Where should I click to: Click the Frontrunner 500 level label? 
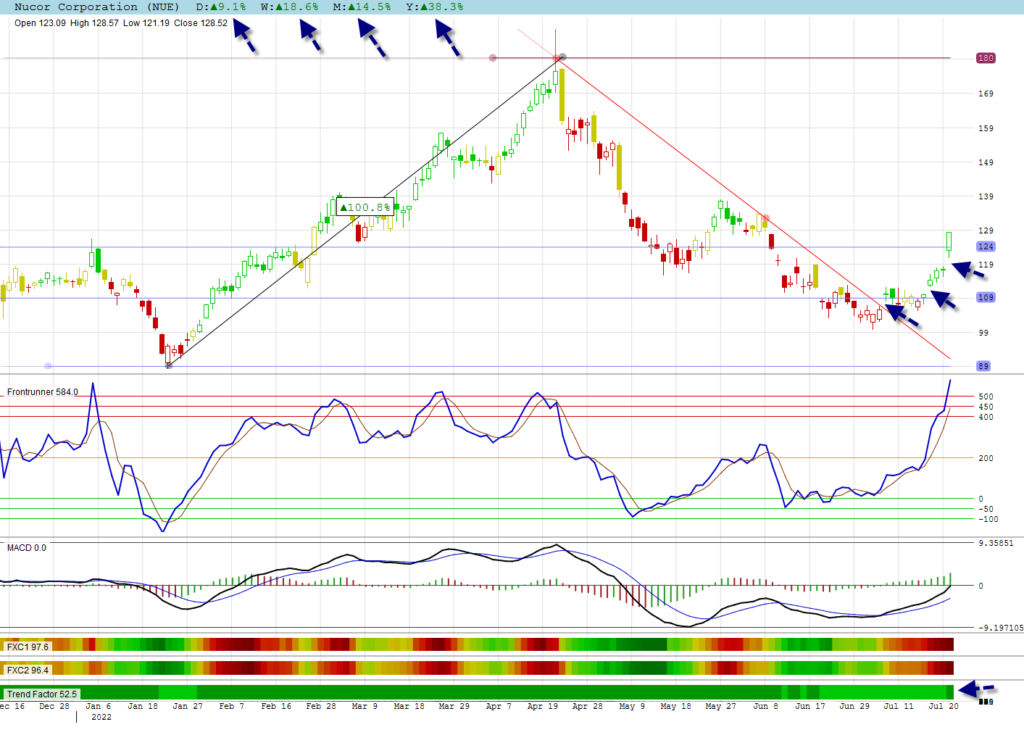point(985,397)
